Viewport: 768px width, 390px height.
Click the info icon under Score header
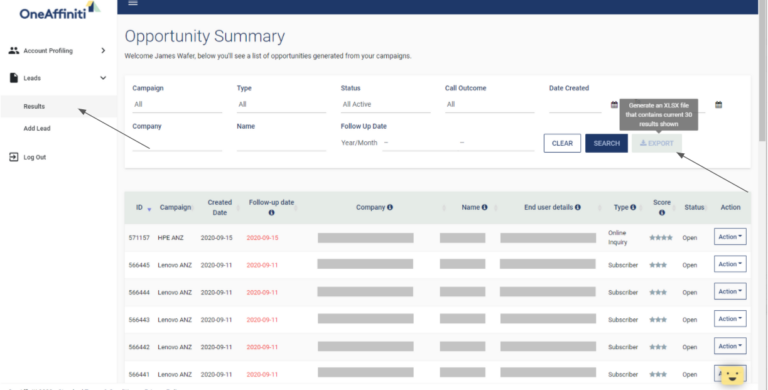pyautogui.click(x=662, y=213)
